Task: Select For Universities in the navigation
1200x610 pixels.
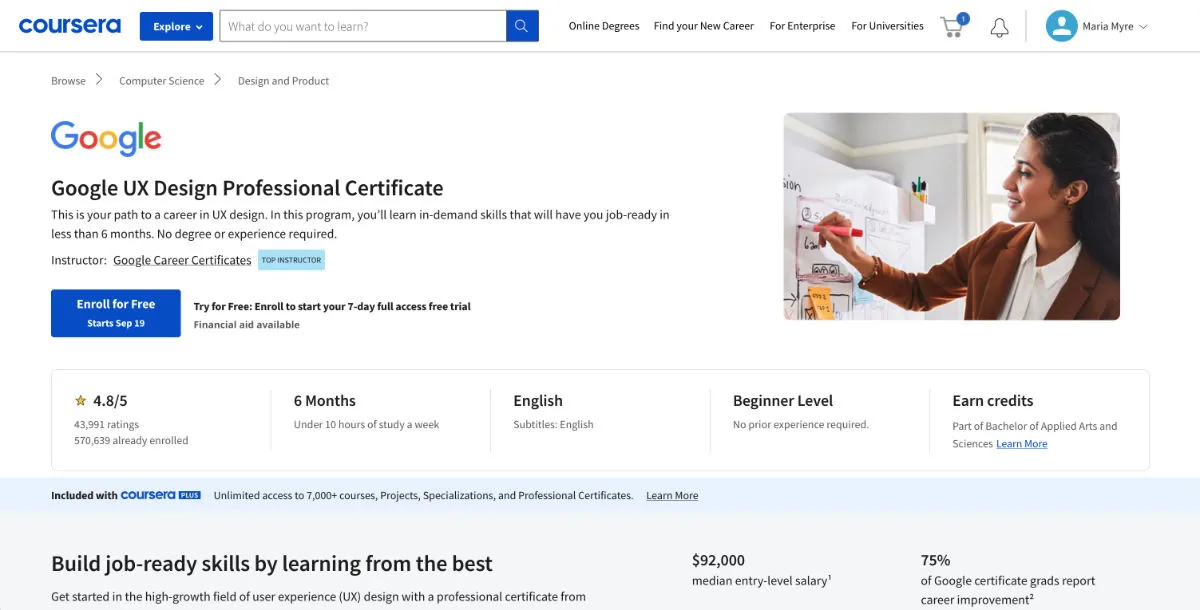Action: 887,26
